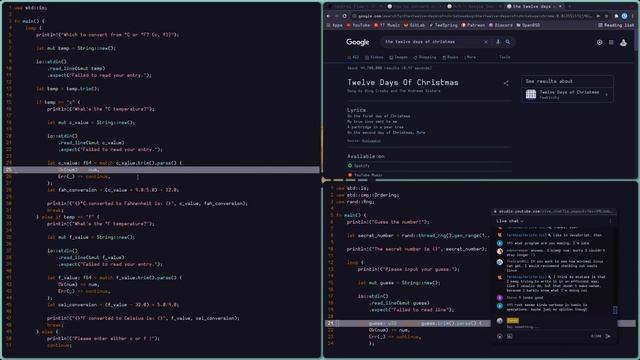Click 'Guess the number!' println line
640x360 pixels.
coord(388,222)
